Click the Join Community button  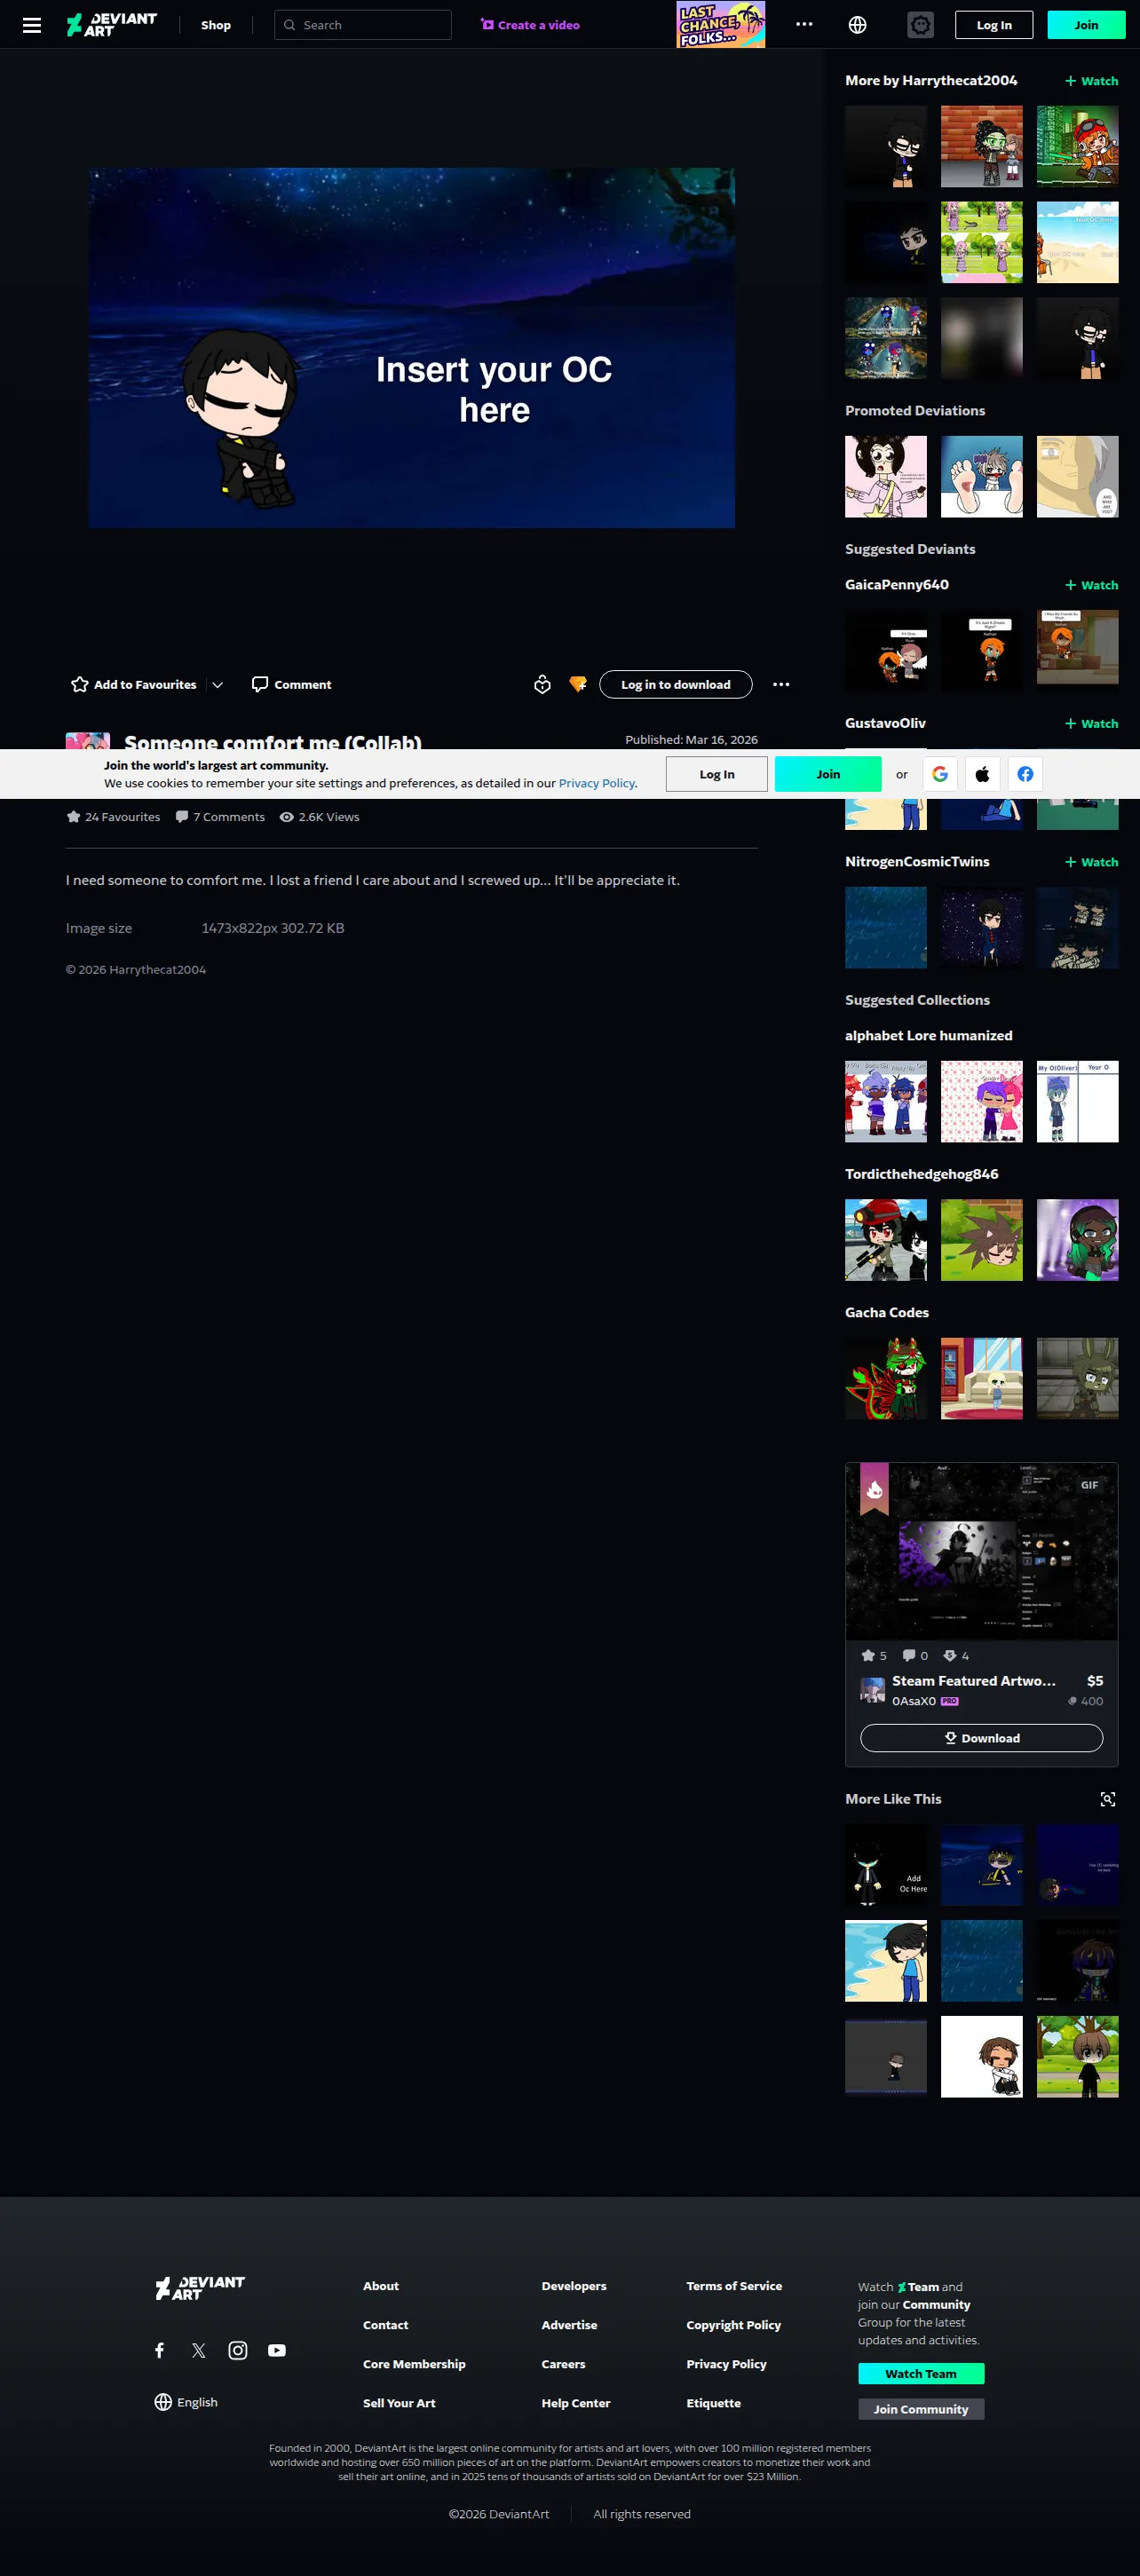921,2409
